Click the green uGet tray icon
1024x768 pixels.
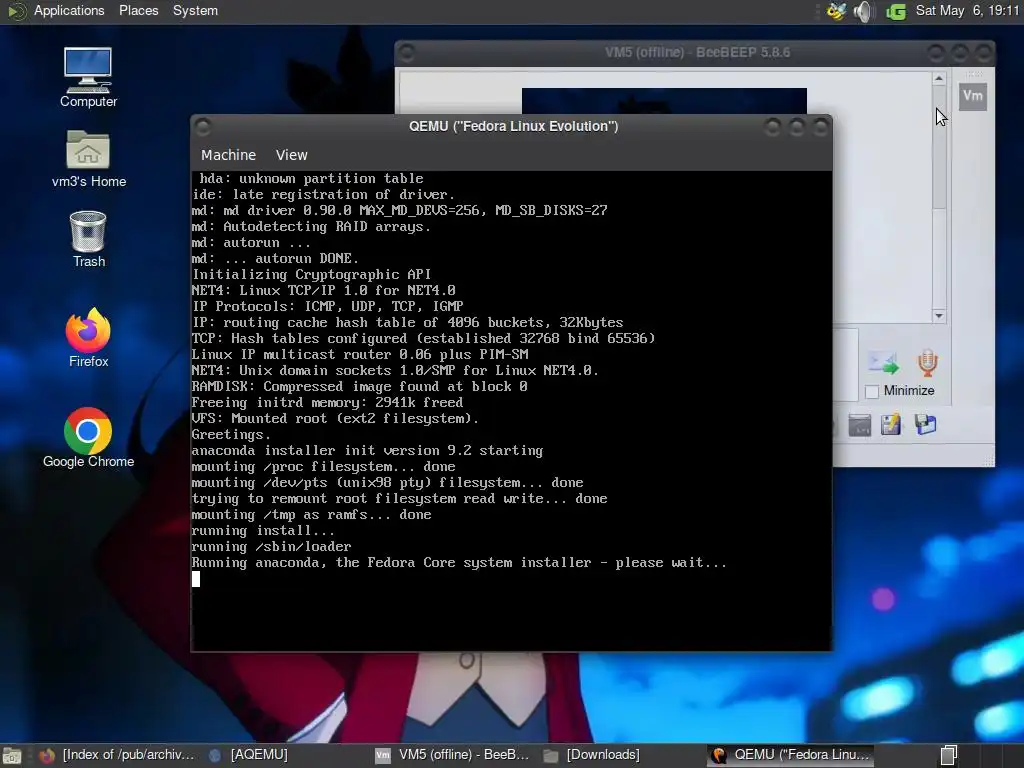895,11
